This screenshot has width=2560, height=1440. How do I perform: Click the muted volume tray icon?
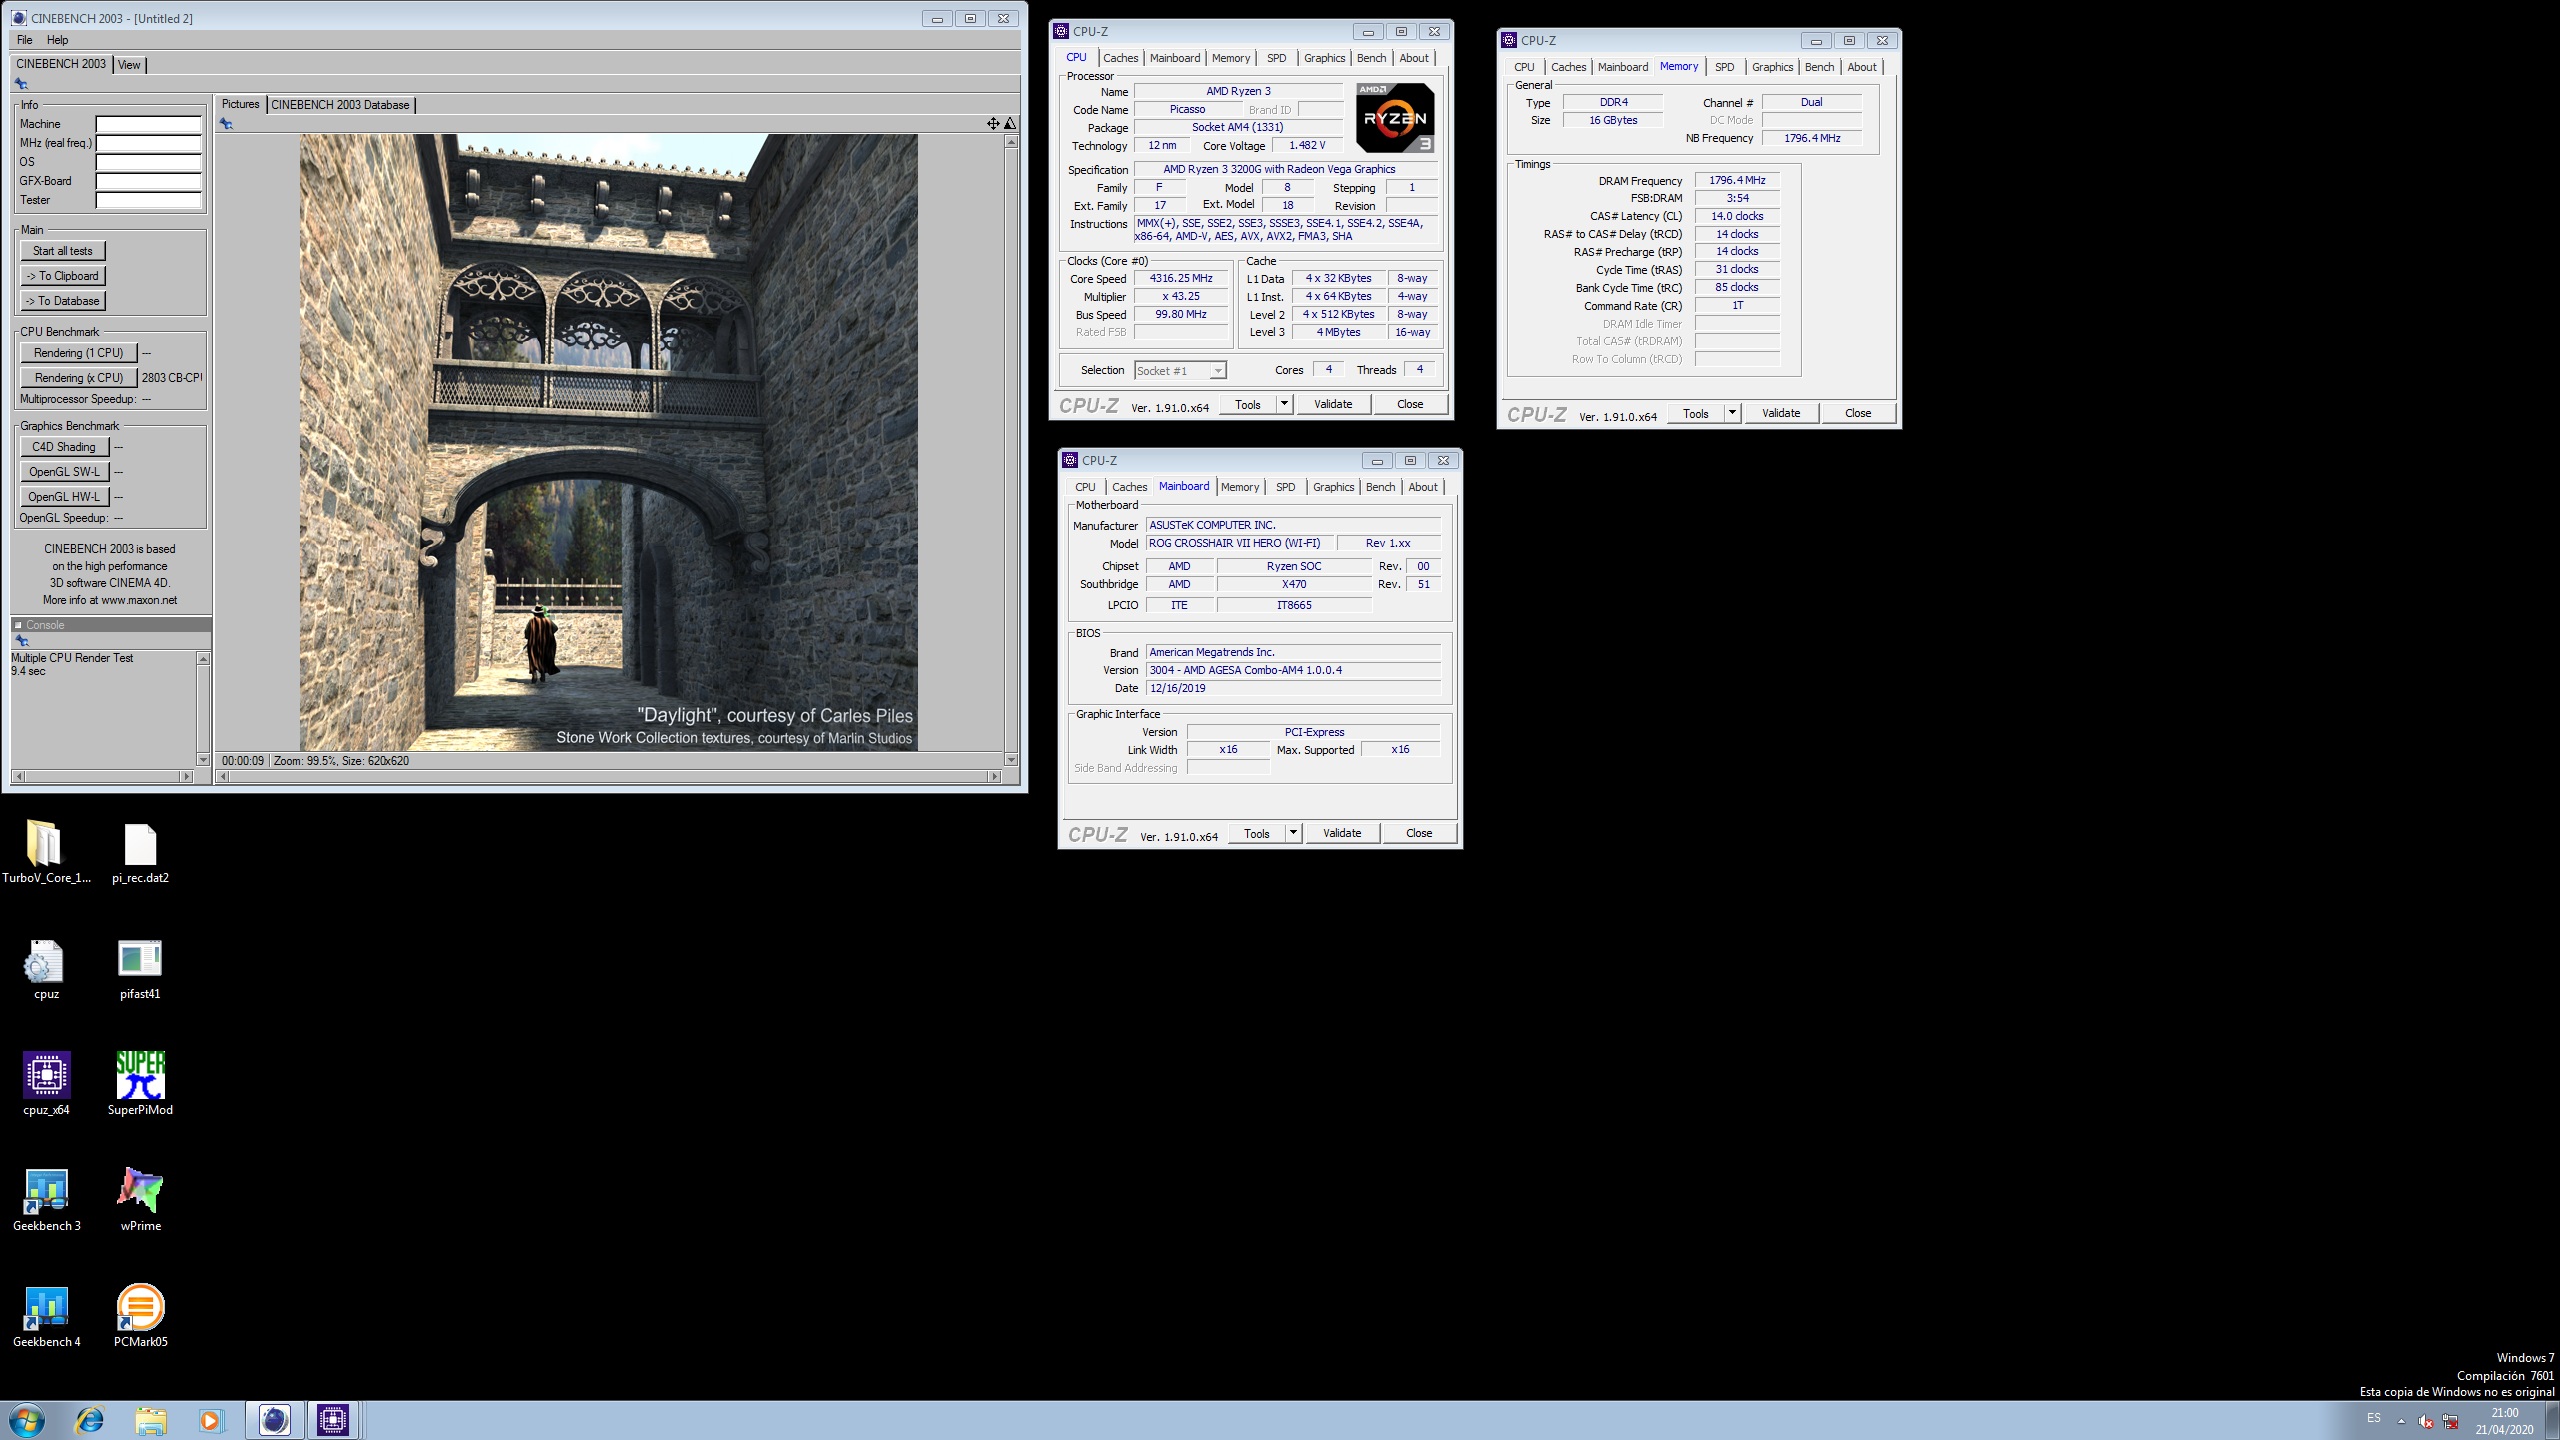click(x=2425, y=1421)
